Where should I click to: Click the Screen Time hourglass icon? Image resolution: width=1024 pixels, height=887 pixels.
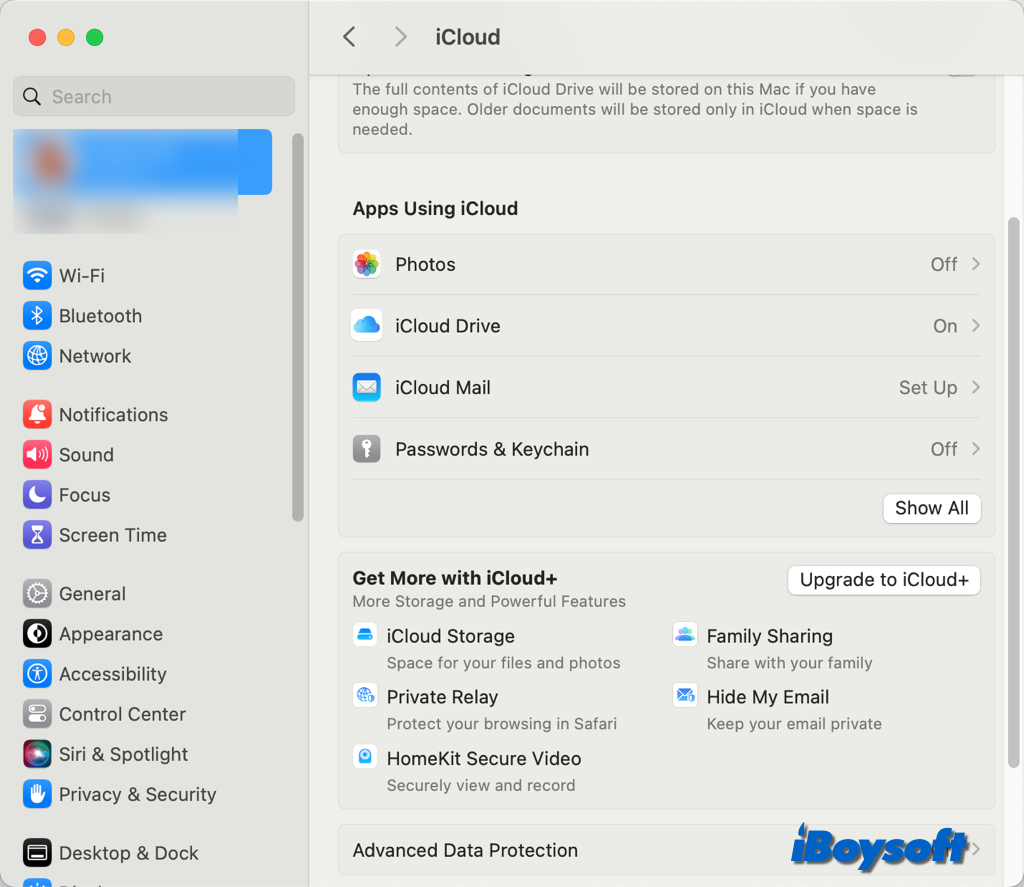pos(37,535)
